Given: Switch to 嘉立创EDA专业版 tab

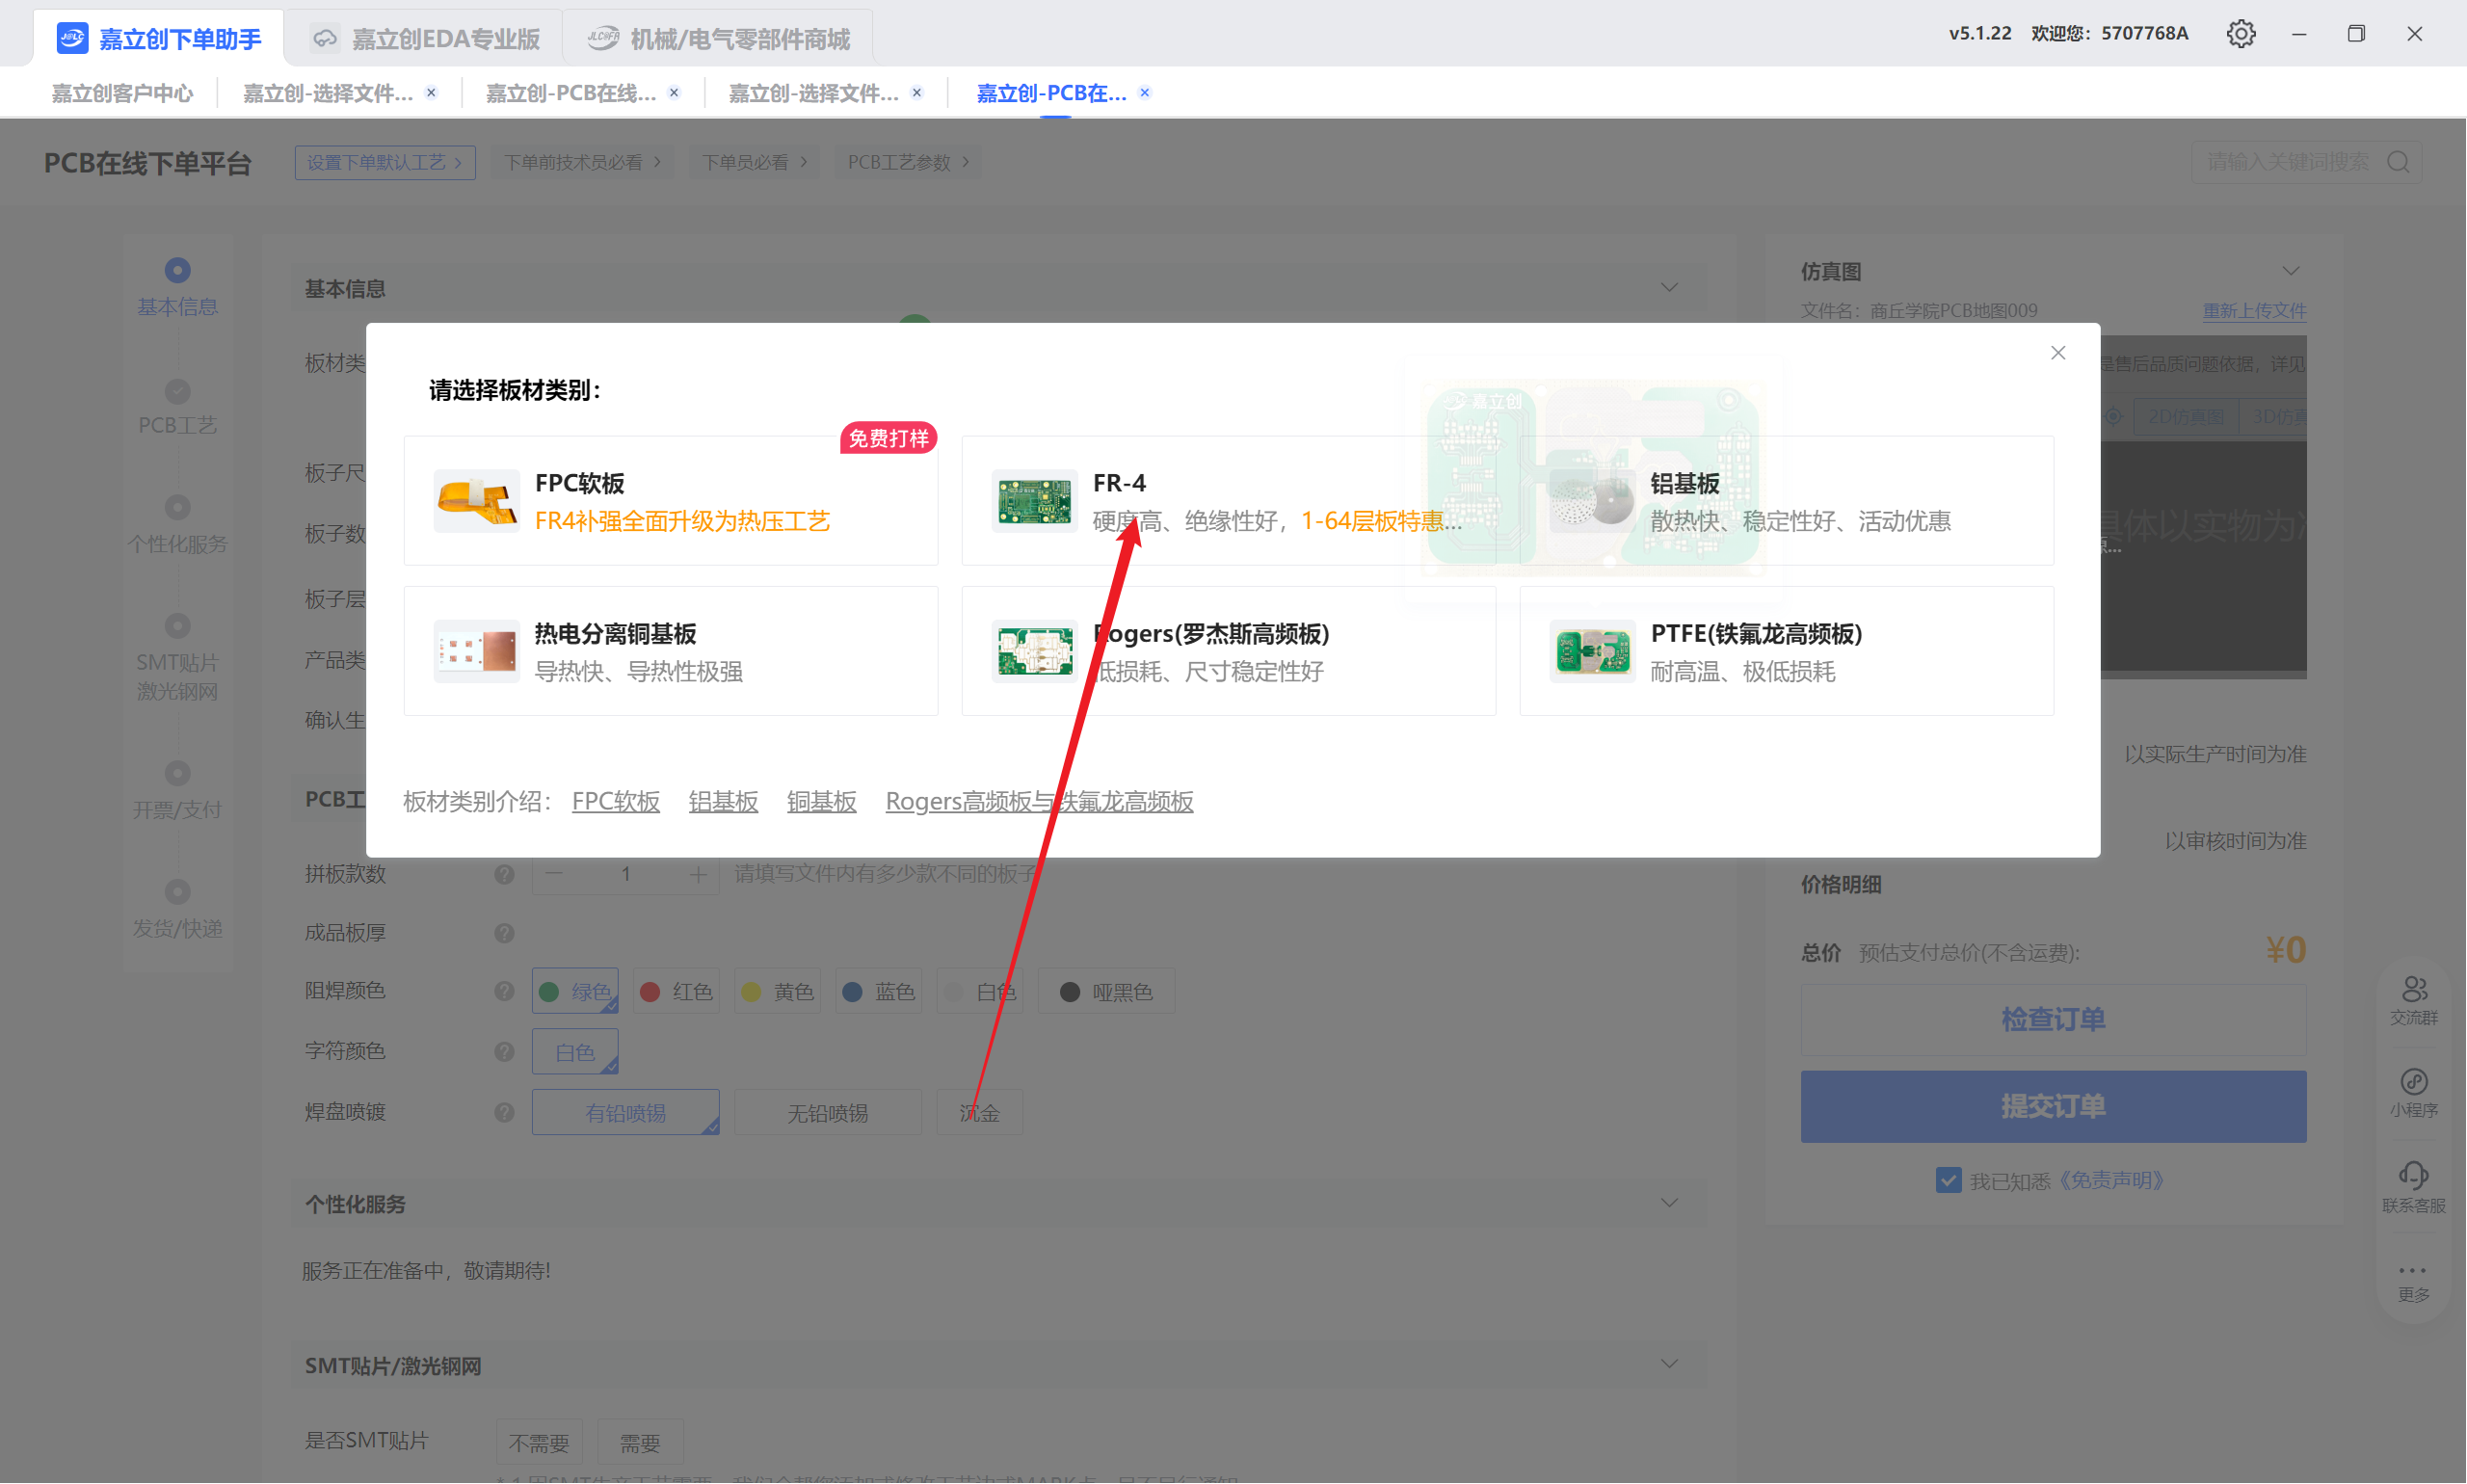Looking at the screenshot, I should (426, 38).
